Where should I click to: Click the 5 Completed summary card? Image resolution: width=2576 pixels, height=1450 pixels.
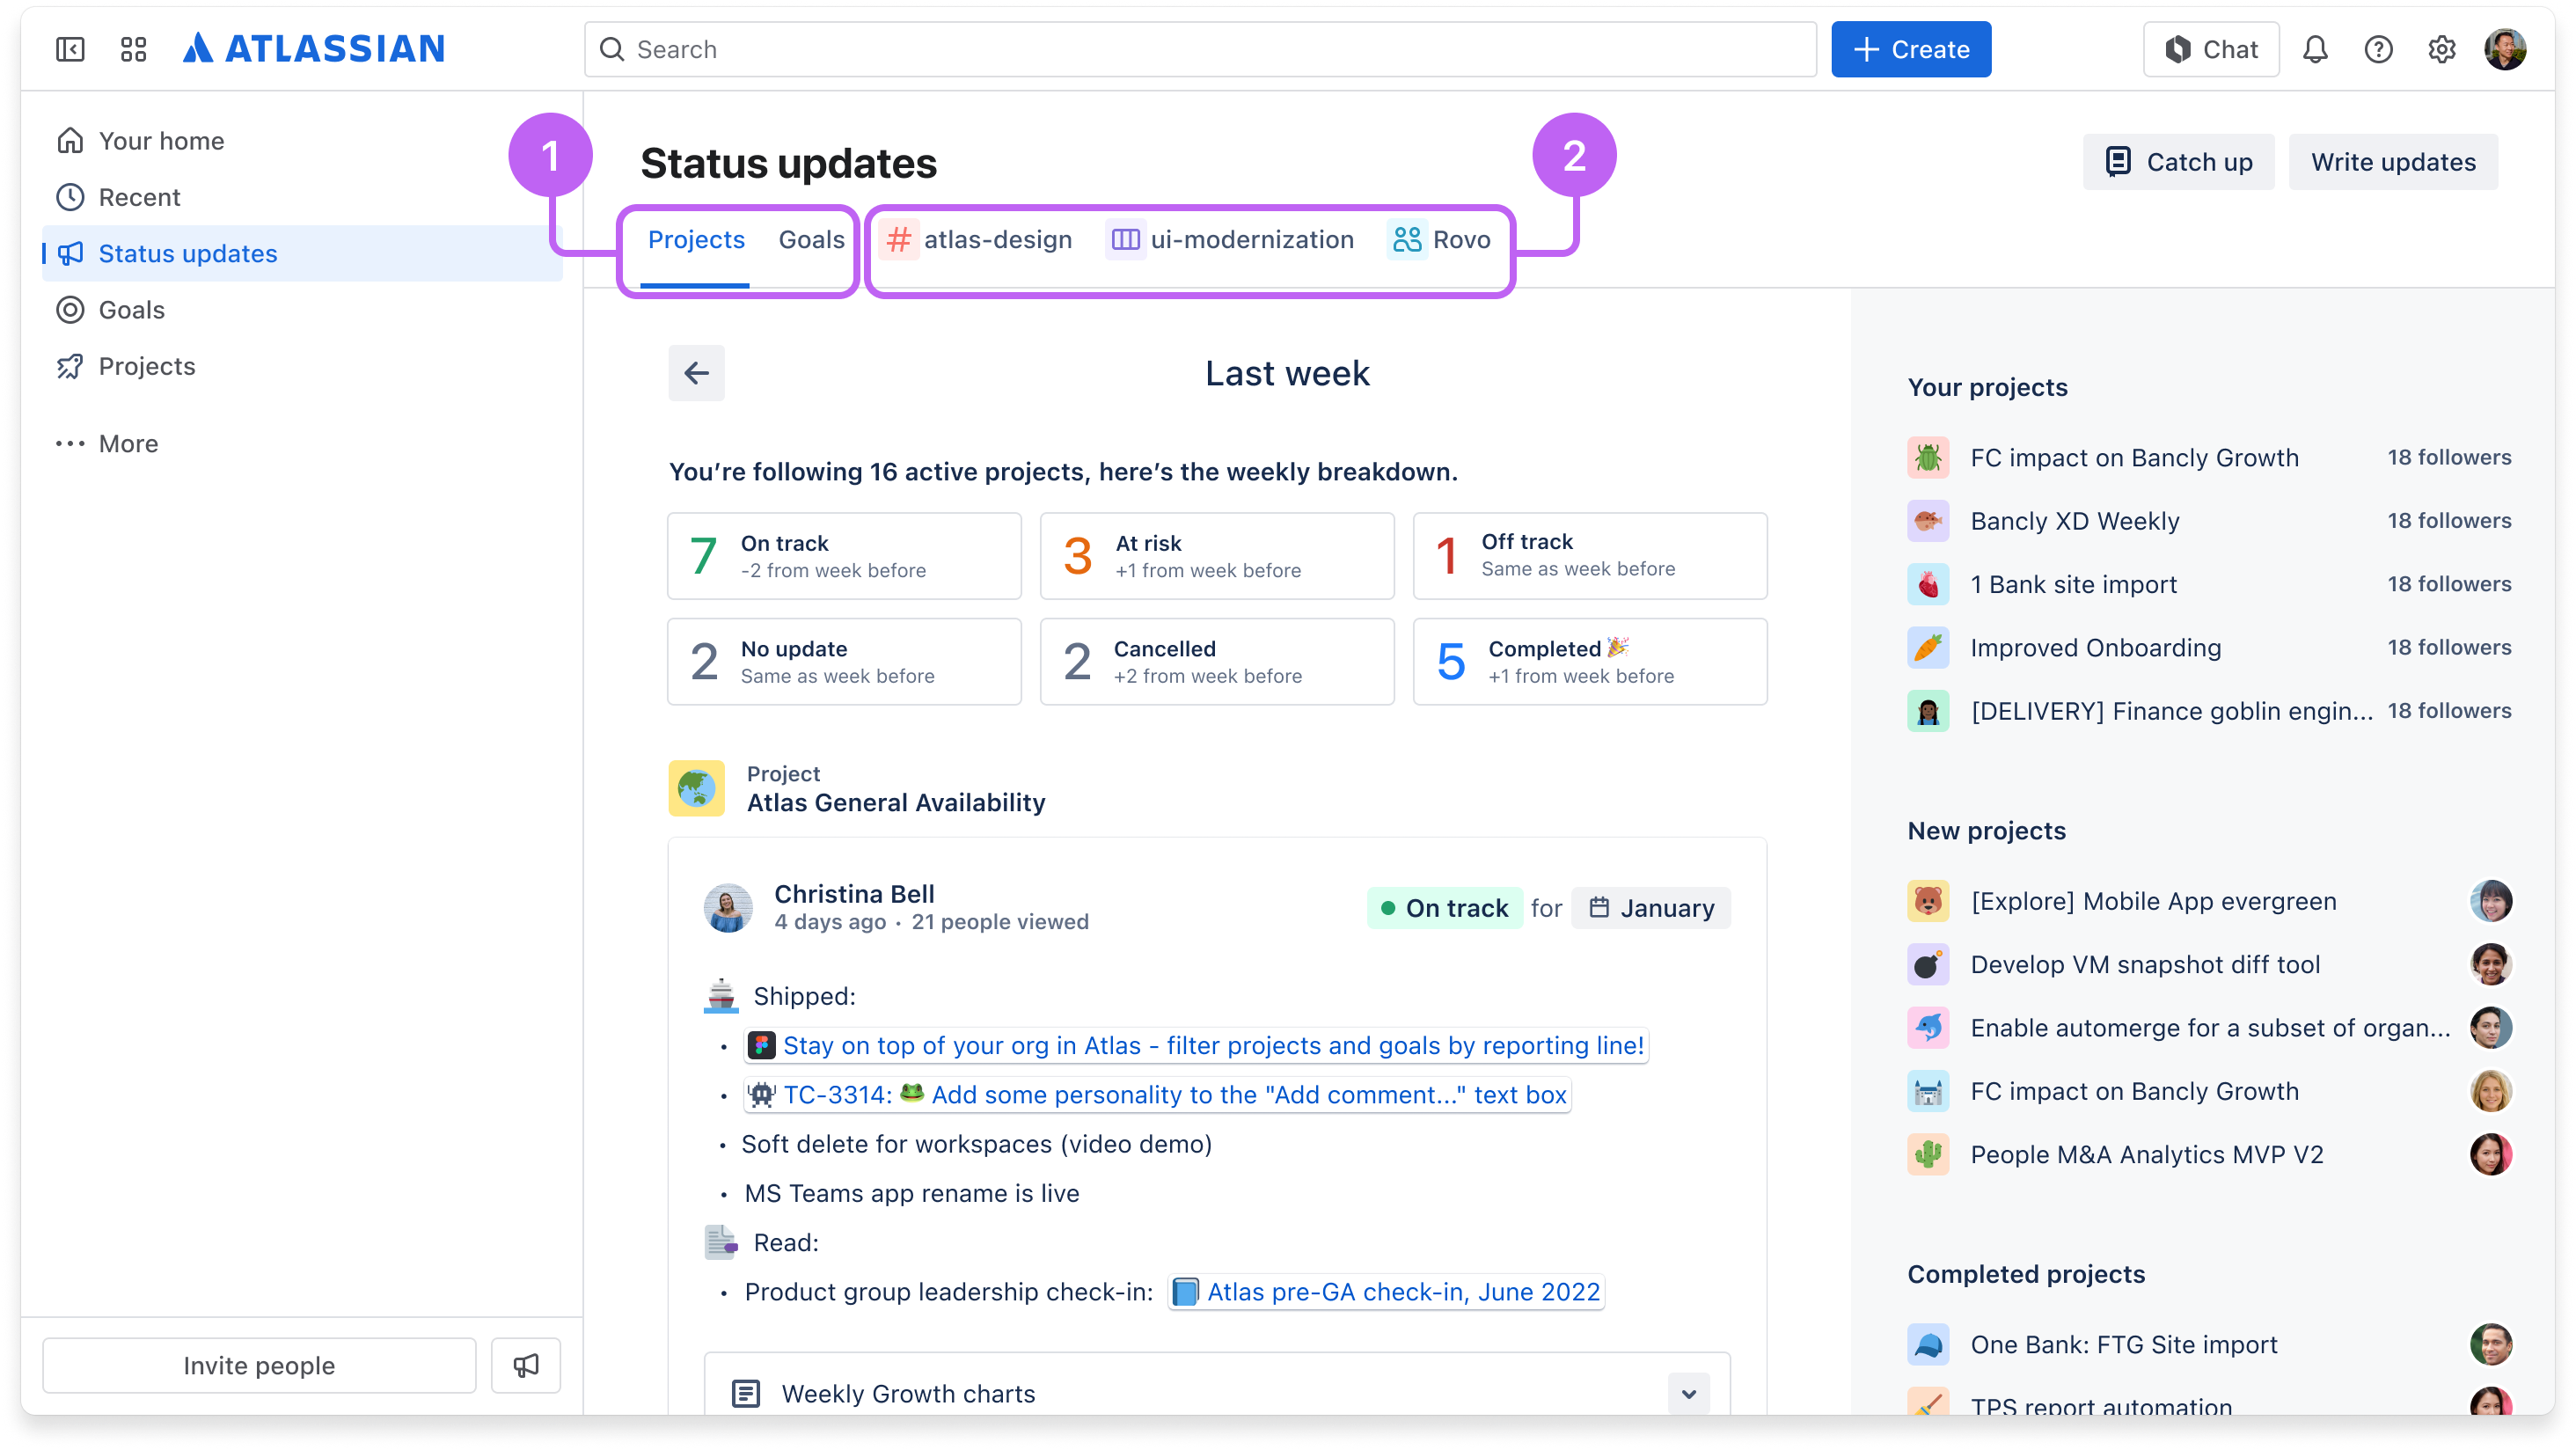[x=1590, y=661]
